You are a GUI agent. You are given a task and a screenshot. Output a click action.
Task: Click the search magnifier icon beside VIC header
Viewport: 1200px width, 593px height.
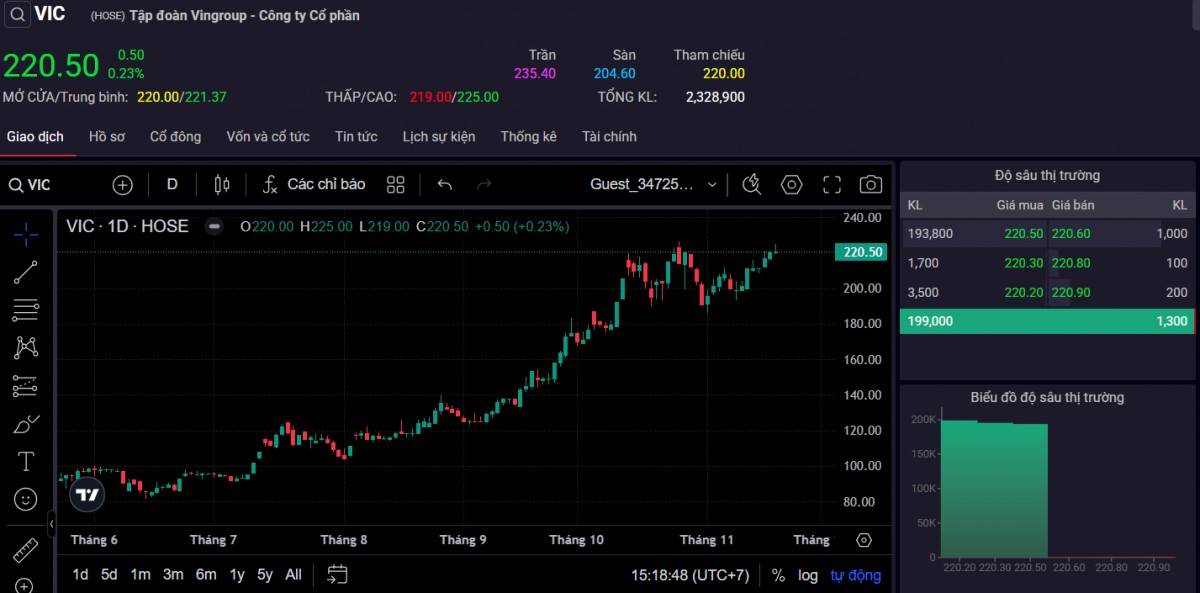point(18,15)
